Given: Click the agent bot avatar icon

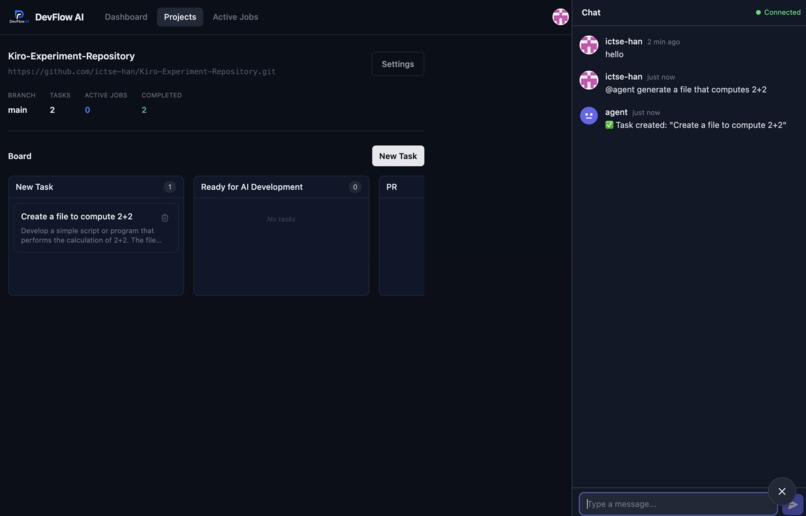Looking at the screenshot, I should click(x=589, y=116).
